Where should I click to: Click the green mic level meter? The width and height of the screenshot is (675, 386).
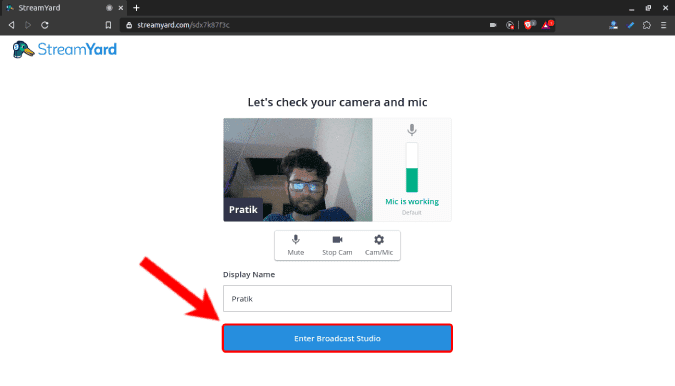412,167
